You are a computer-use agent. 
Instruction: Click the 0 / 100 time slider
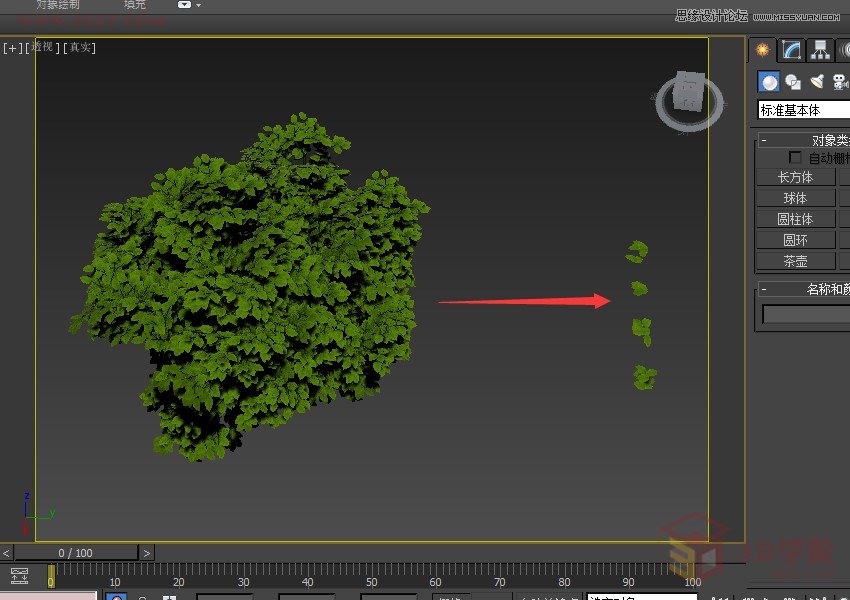click(76, 553)
